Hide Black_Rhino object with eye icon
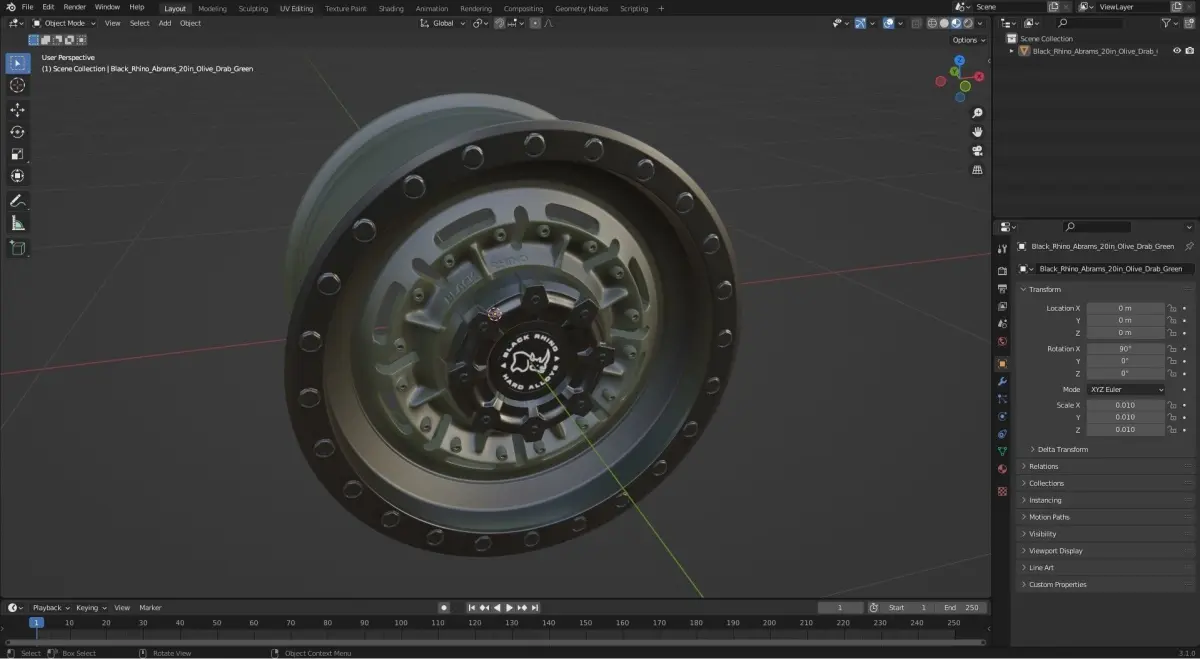The height and width of the screenshot is (659, 1200). point(1176,51)
